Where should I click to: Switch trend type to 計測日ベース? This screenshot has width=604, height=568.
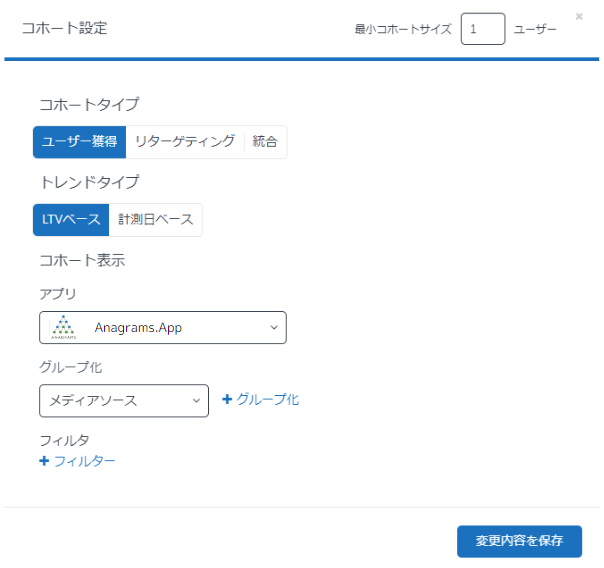[x=155, y=220]
